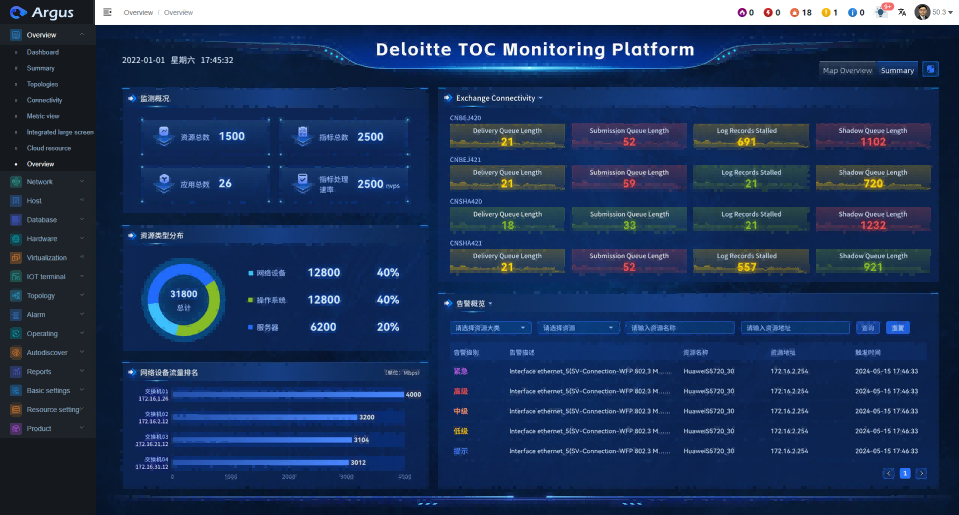
Task: Expand the Database menu chevron
Action: click(82, 220)
